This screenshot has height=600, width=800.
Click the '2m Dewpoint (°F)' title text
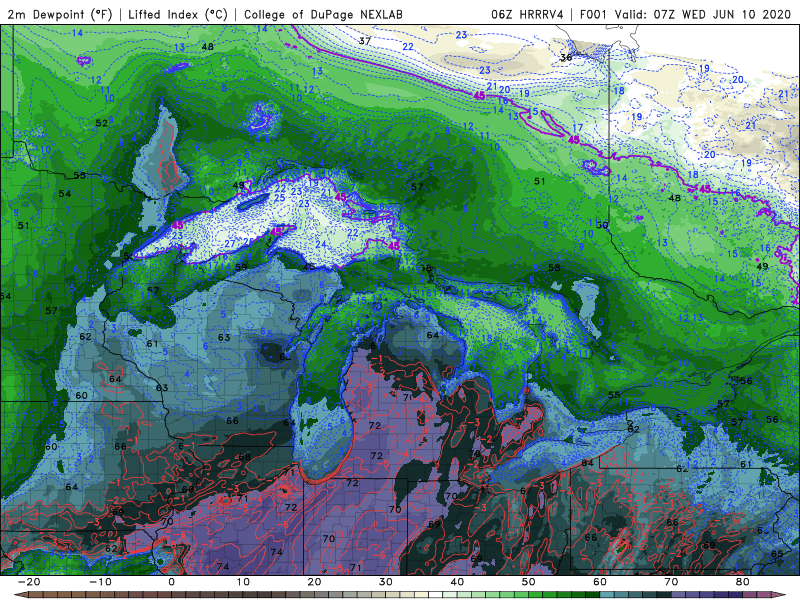(60, 14)
